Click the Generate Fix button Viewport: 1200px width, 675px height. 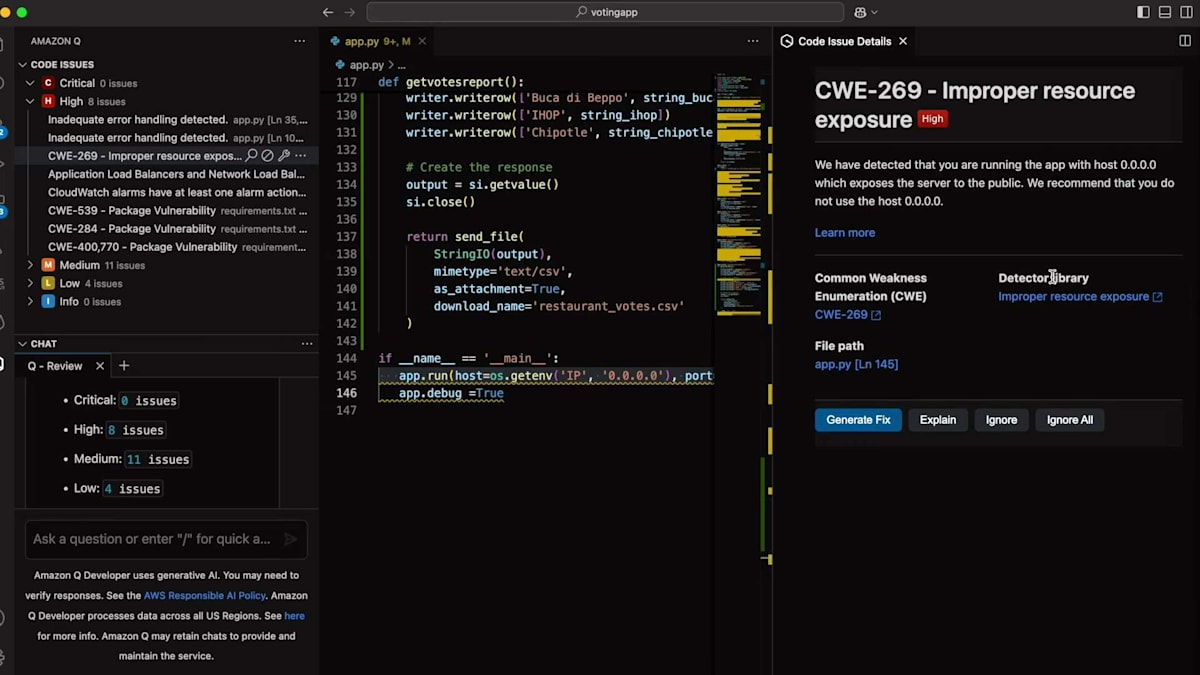tap(858, 420)
